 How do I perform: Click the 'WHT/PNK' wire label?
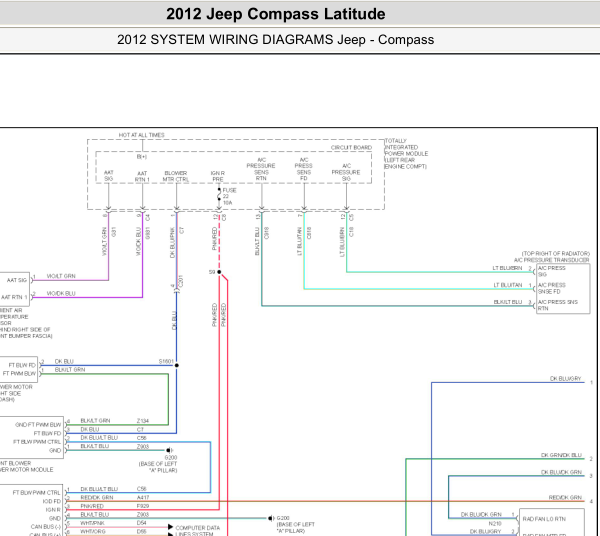tap(92, 523)
